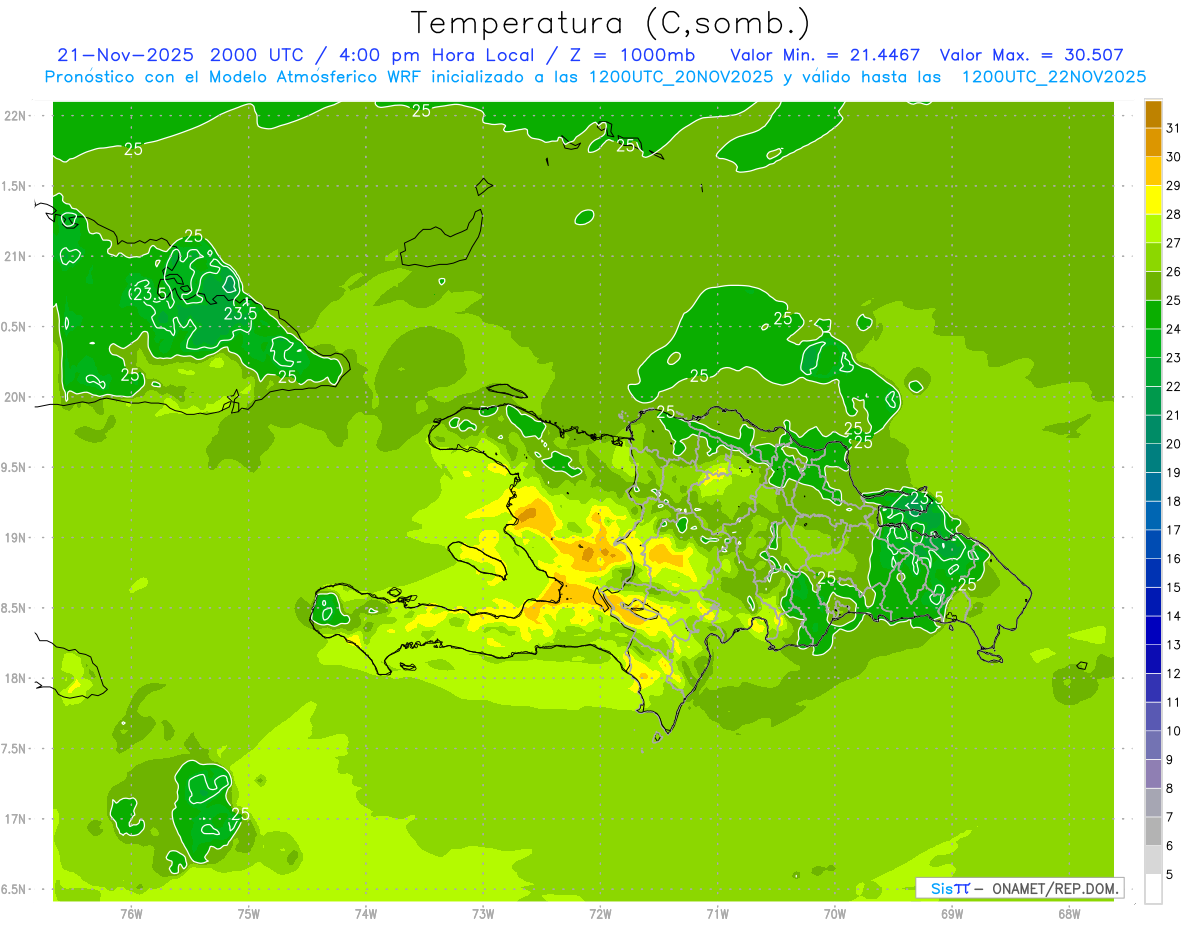Click the 72W longitude axis label
1200x927 pixels.
click(600, 913)
